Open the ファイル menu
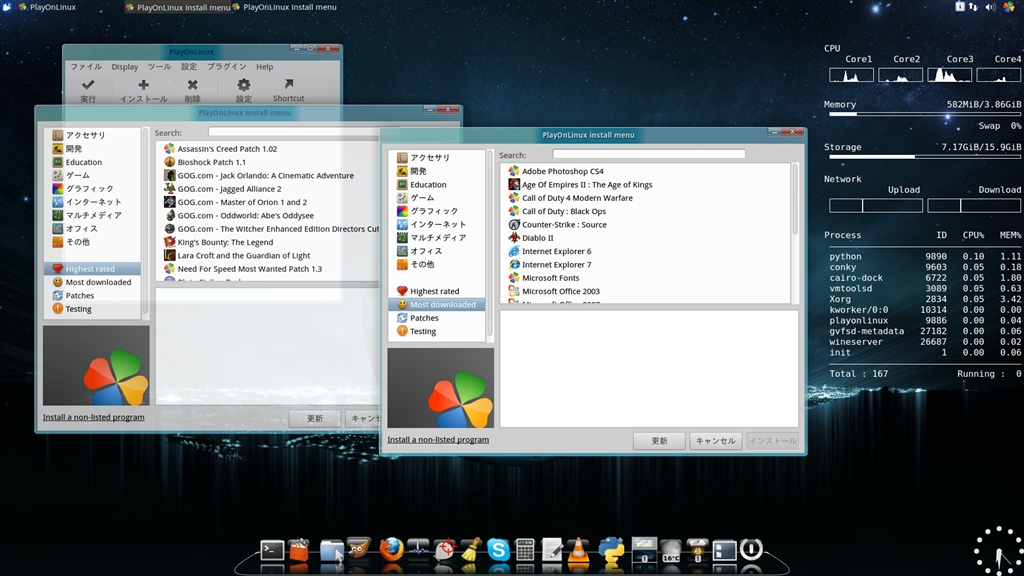The width and height of the screenshot is (1024, 576). pos(85,67)
